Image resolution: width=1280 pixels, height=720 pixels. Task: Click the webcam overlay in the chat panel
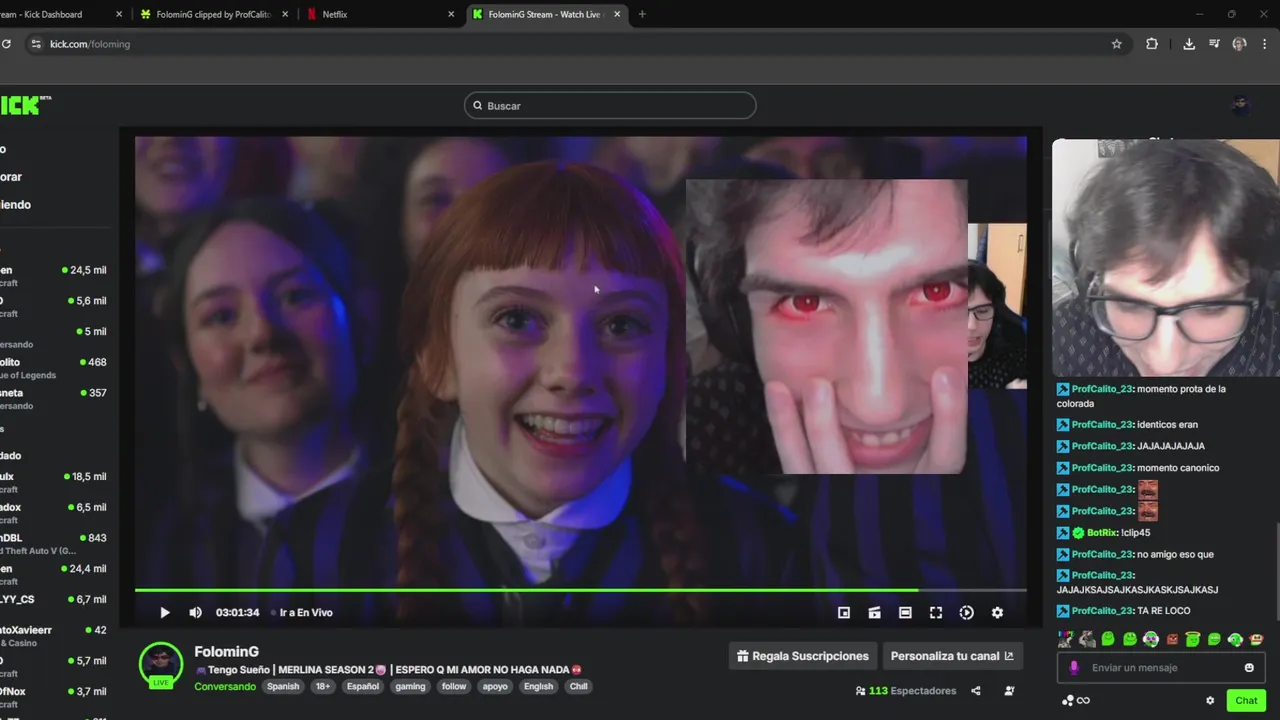1165,258
